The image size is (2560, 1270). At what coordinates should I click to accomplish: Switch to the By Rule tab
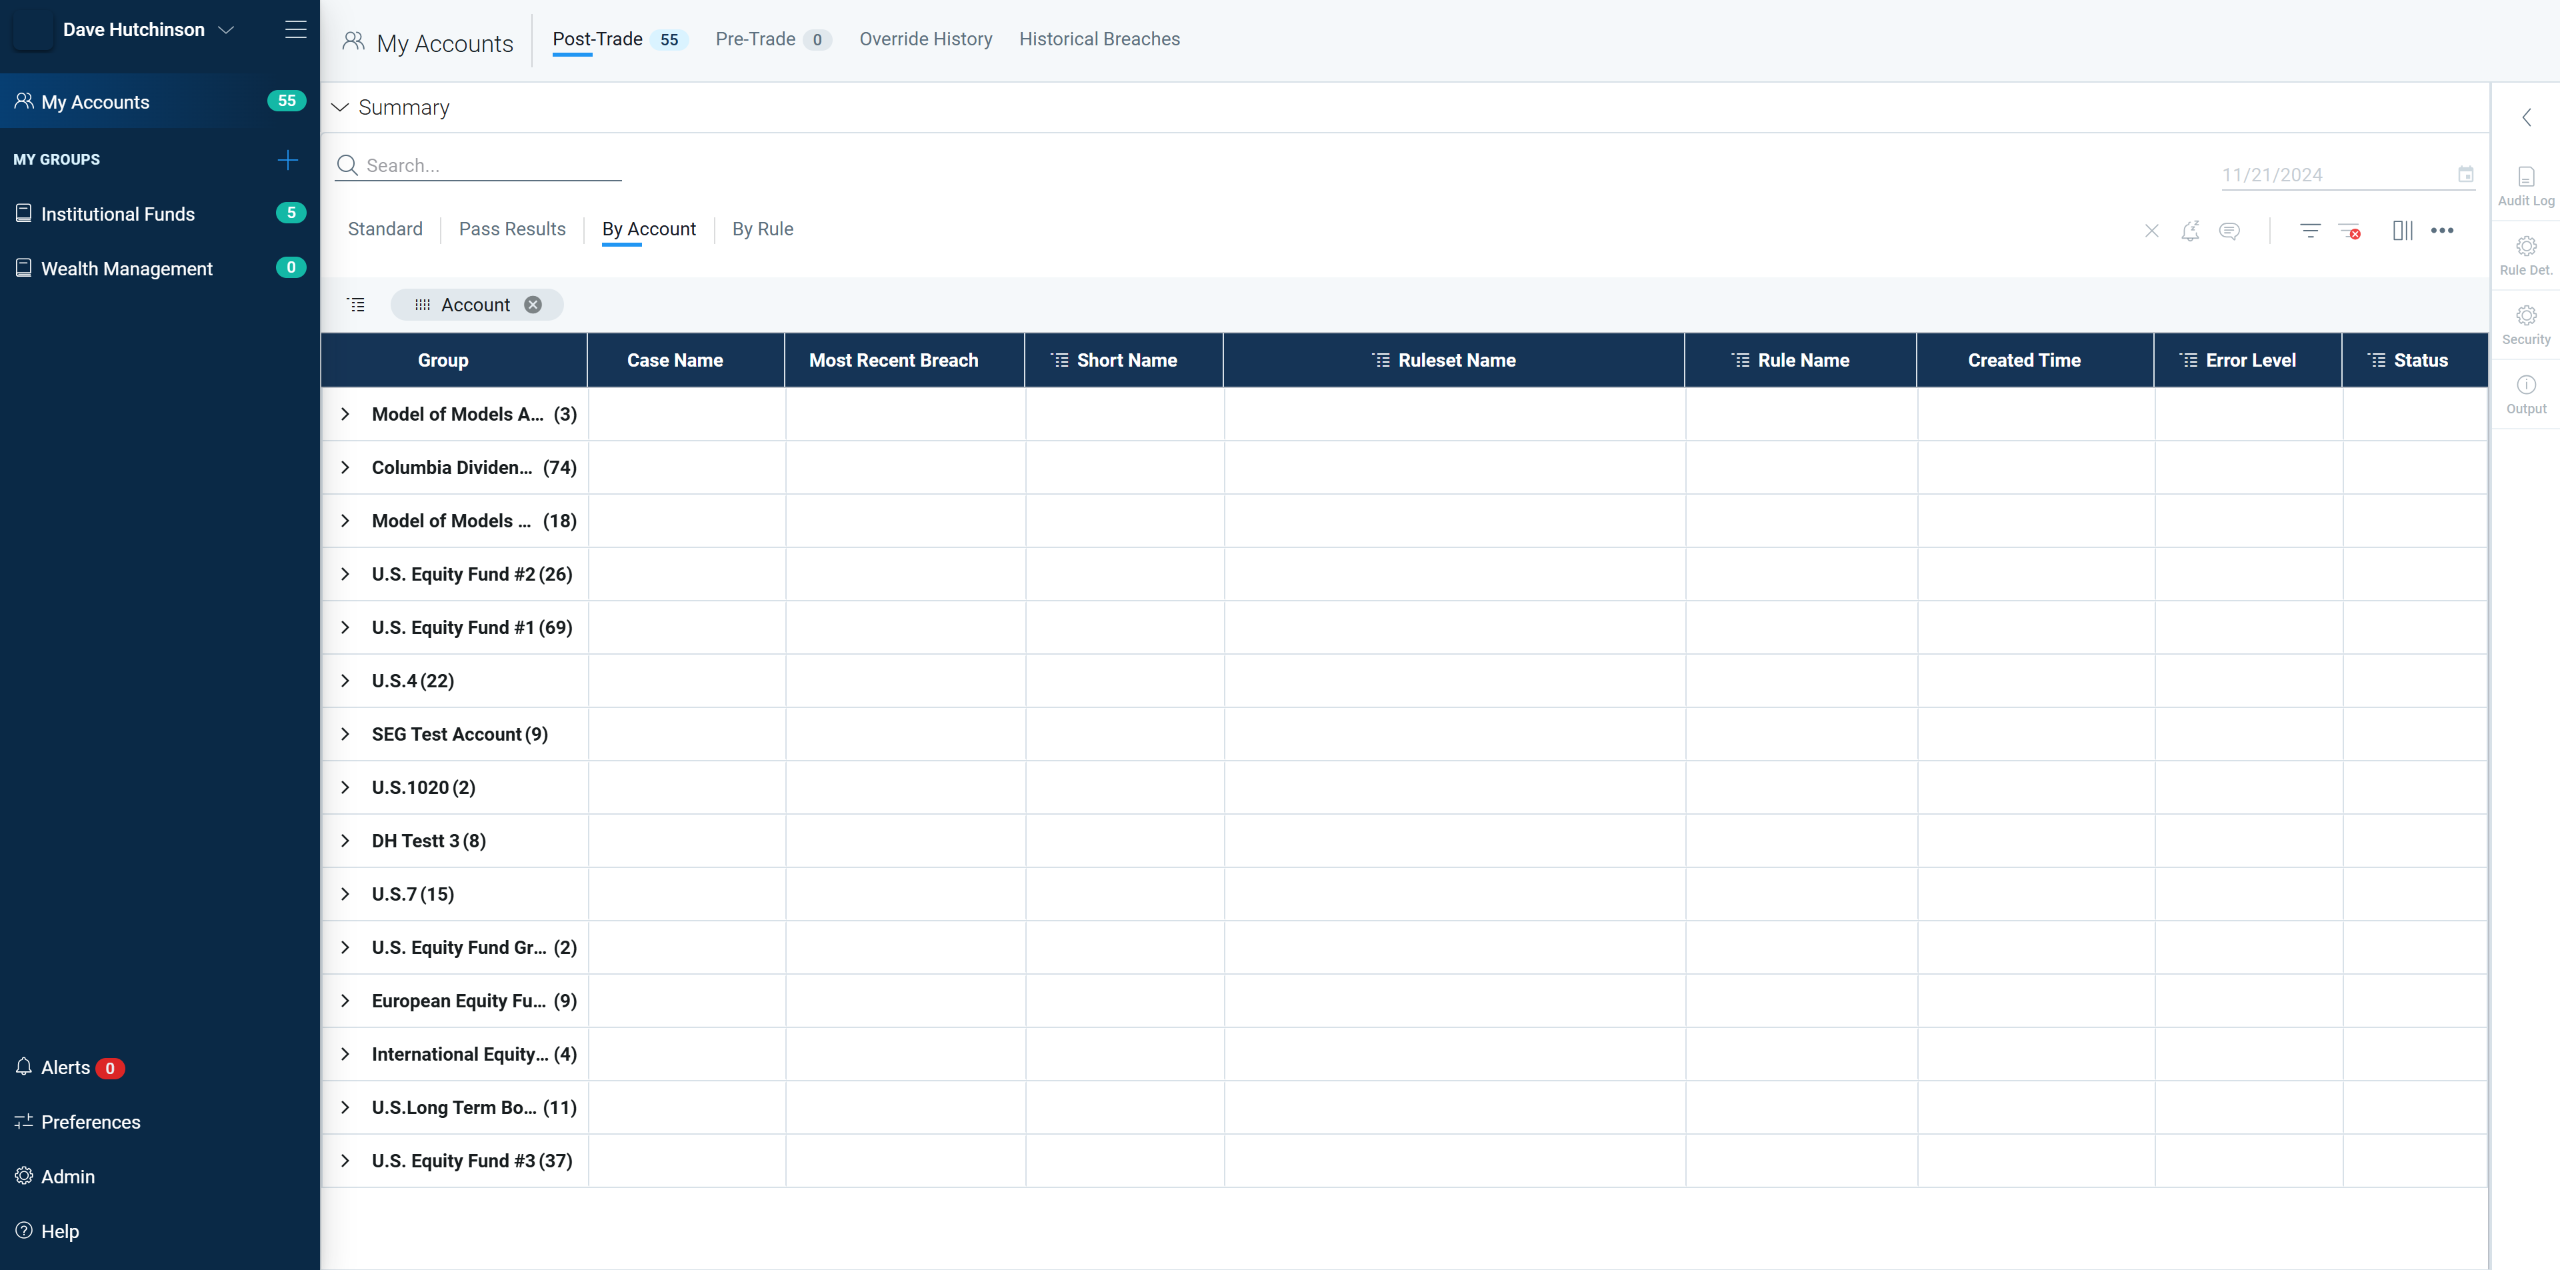tap(762, 229)
